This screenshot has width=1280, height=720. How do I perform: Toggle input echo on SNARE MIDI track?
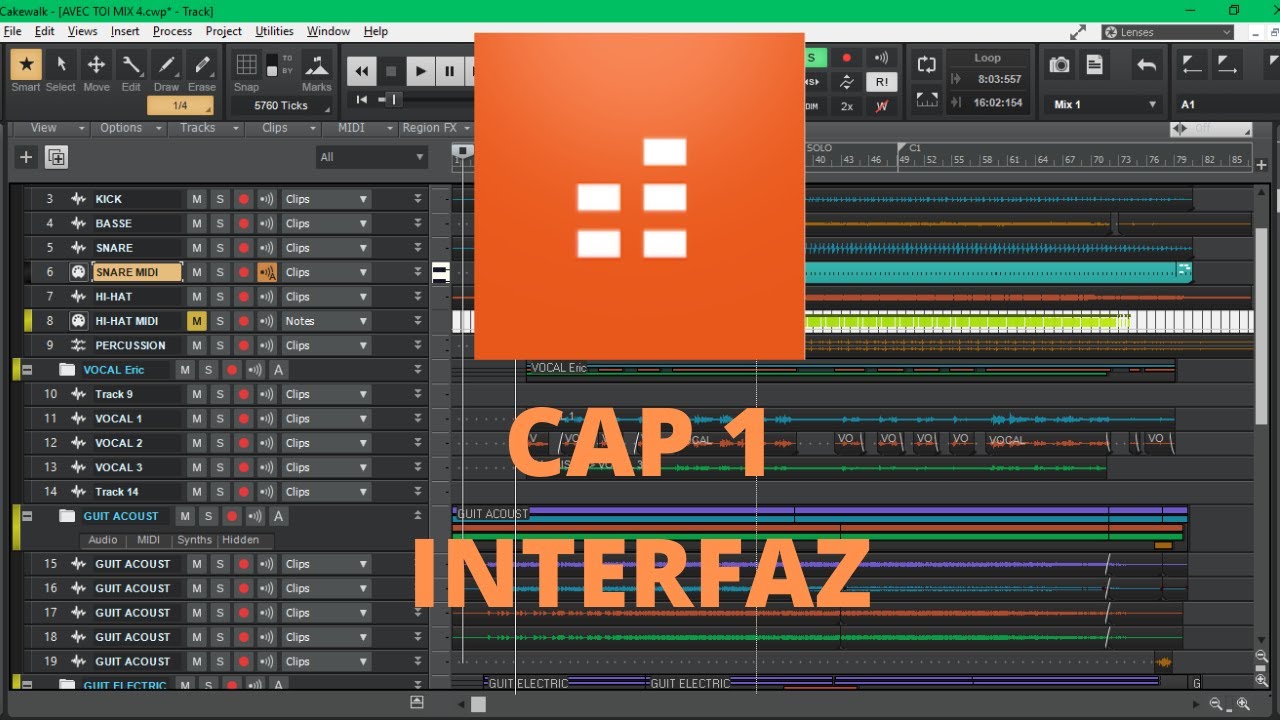coord(267,272)
